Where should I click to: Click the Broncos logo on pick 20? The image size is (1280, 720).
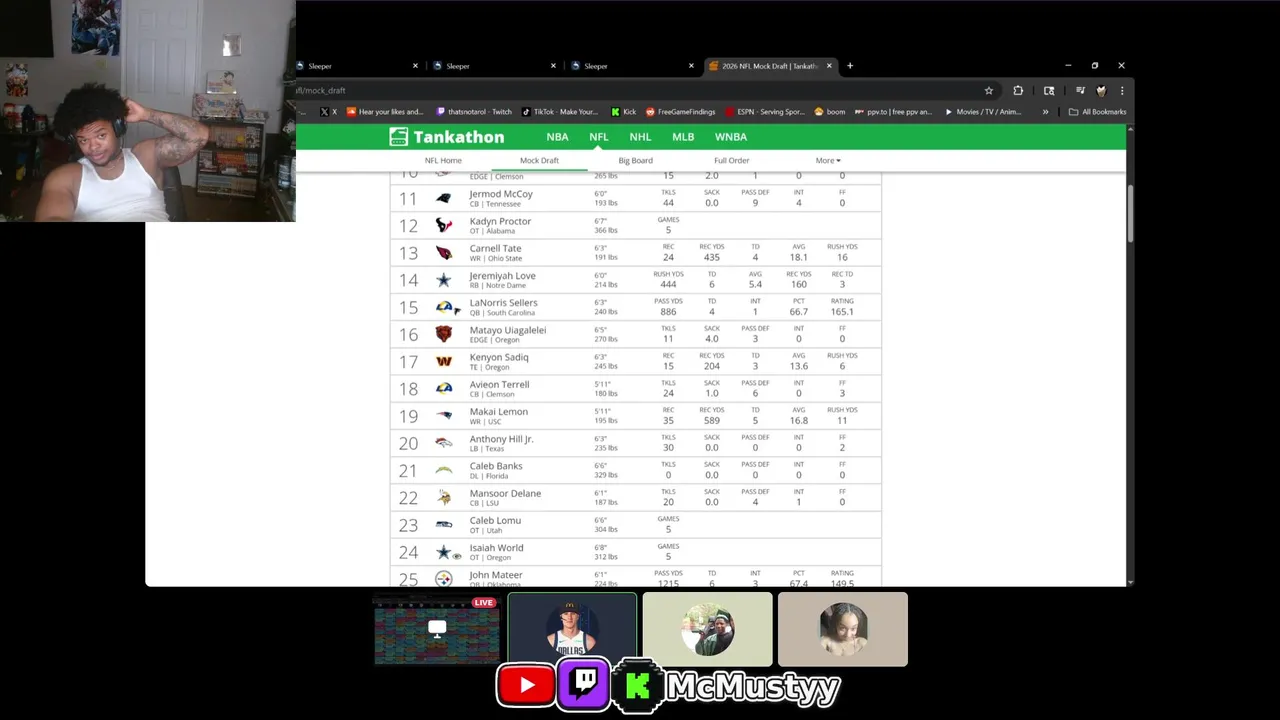click(x=443, y=443)
